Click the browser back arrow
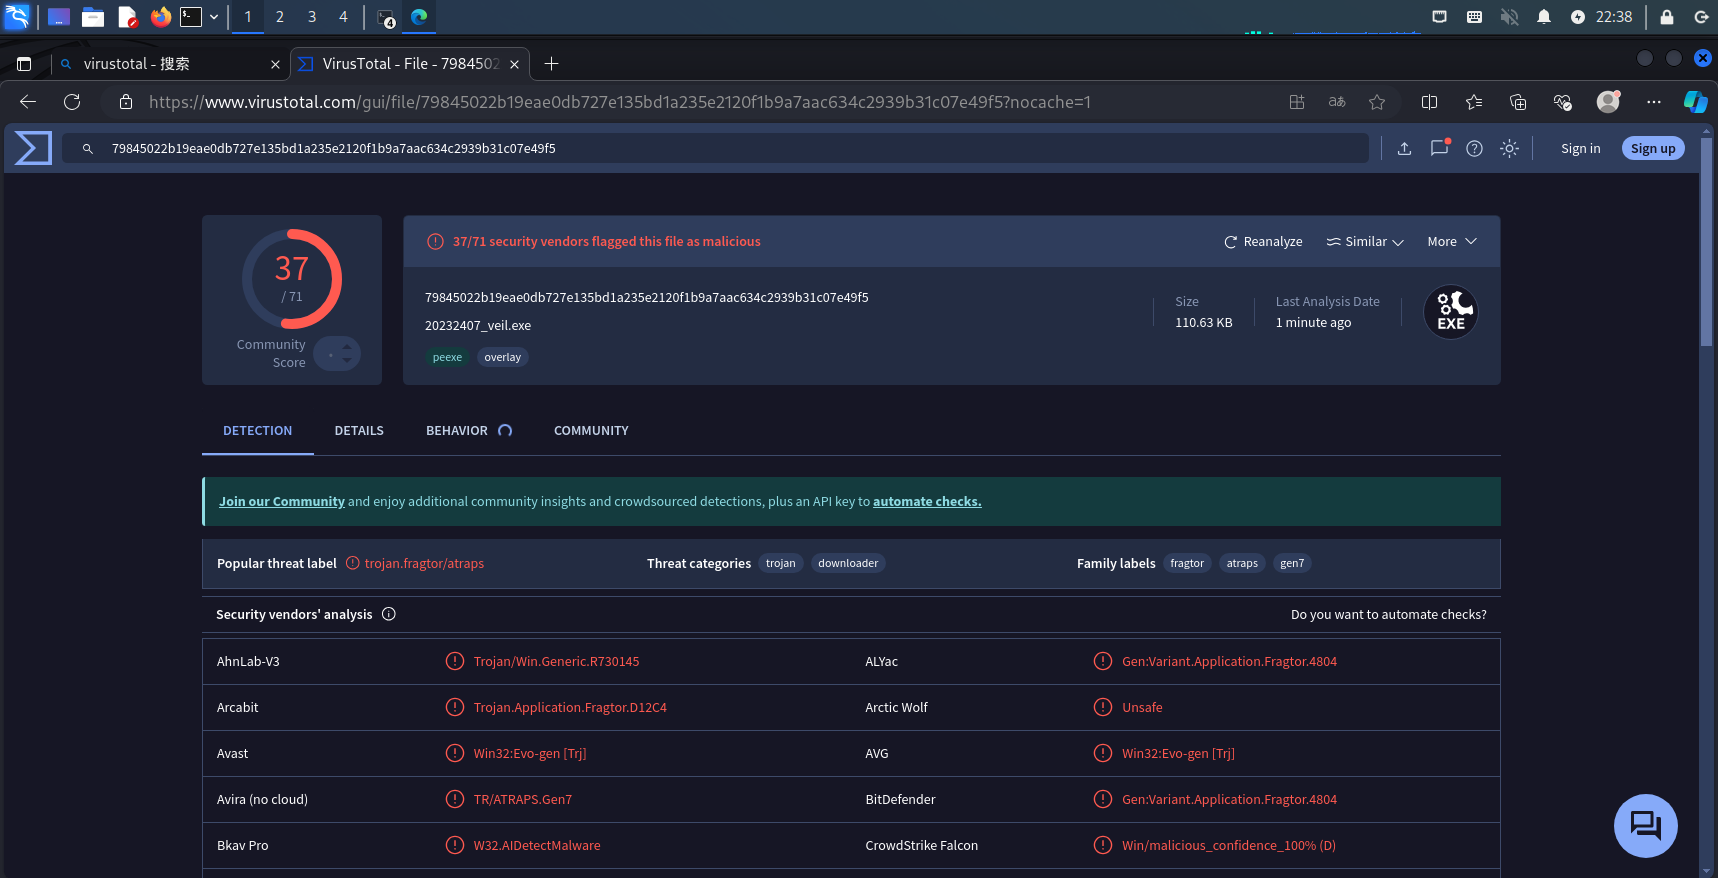 28,102
